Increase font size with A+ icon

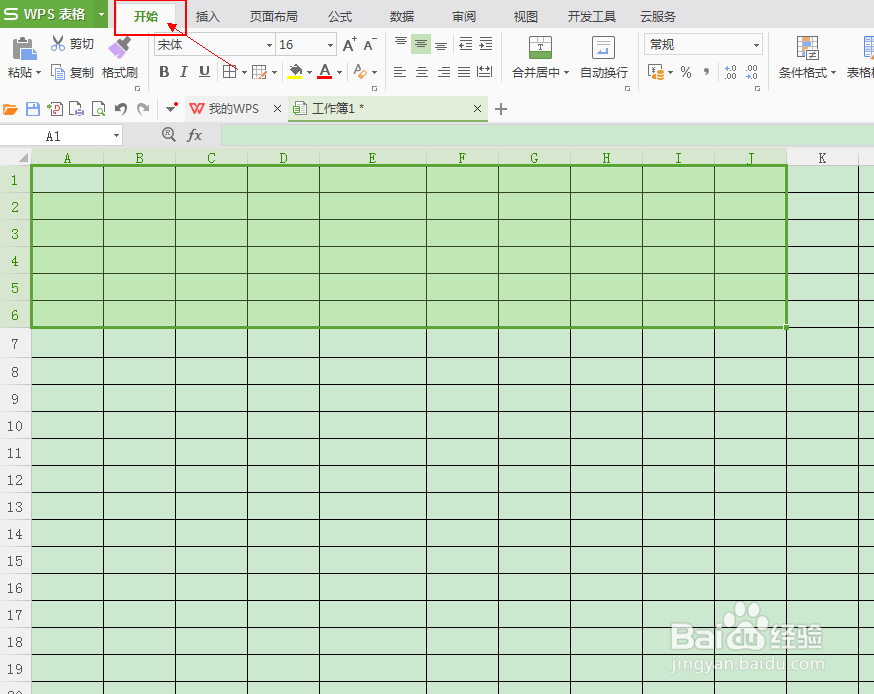coord(349,45)
